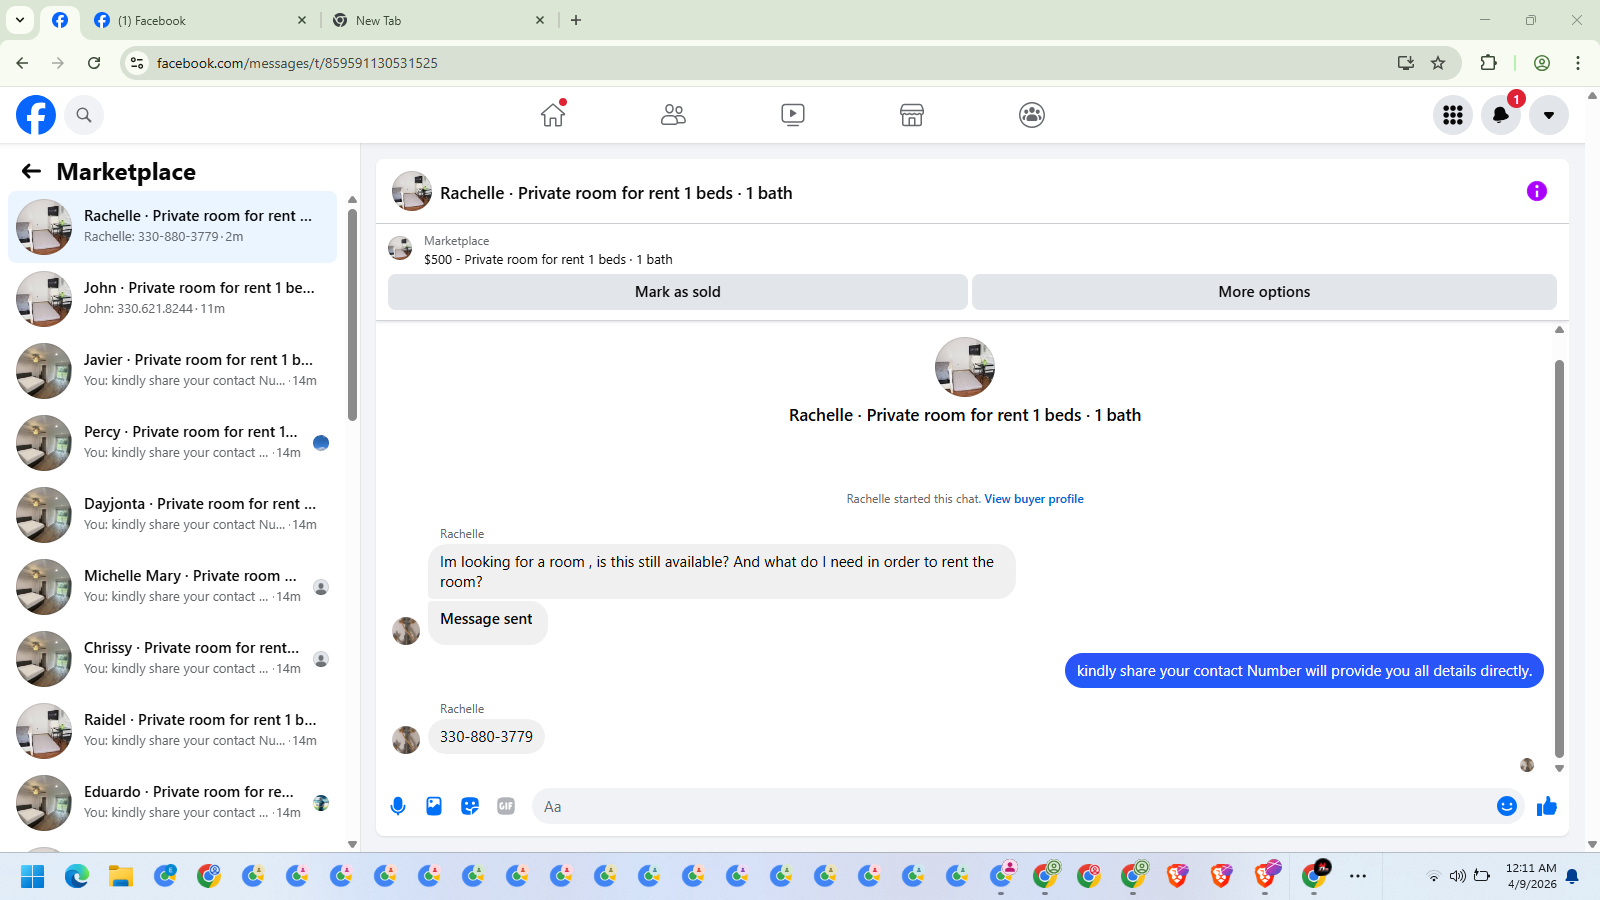Open John private room conversation

(x=172, y=299)
